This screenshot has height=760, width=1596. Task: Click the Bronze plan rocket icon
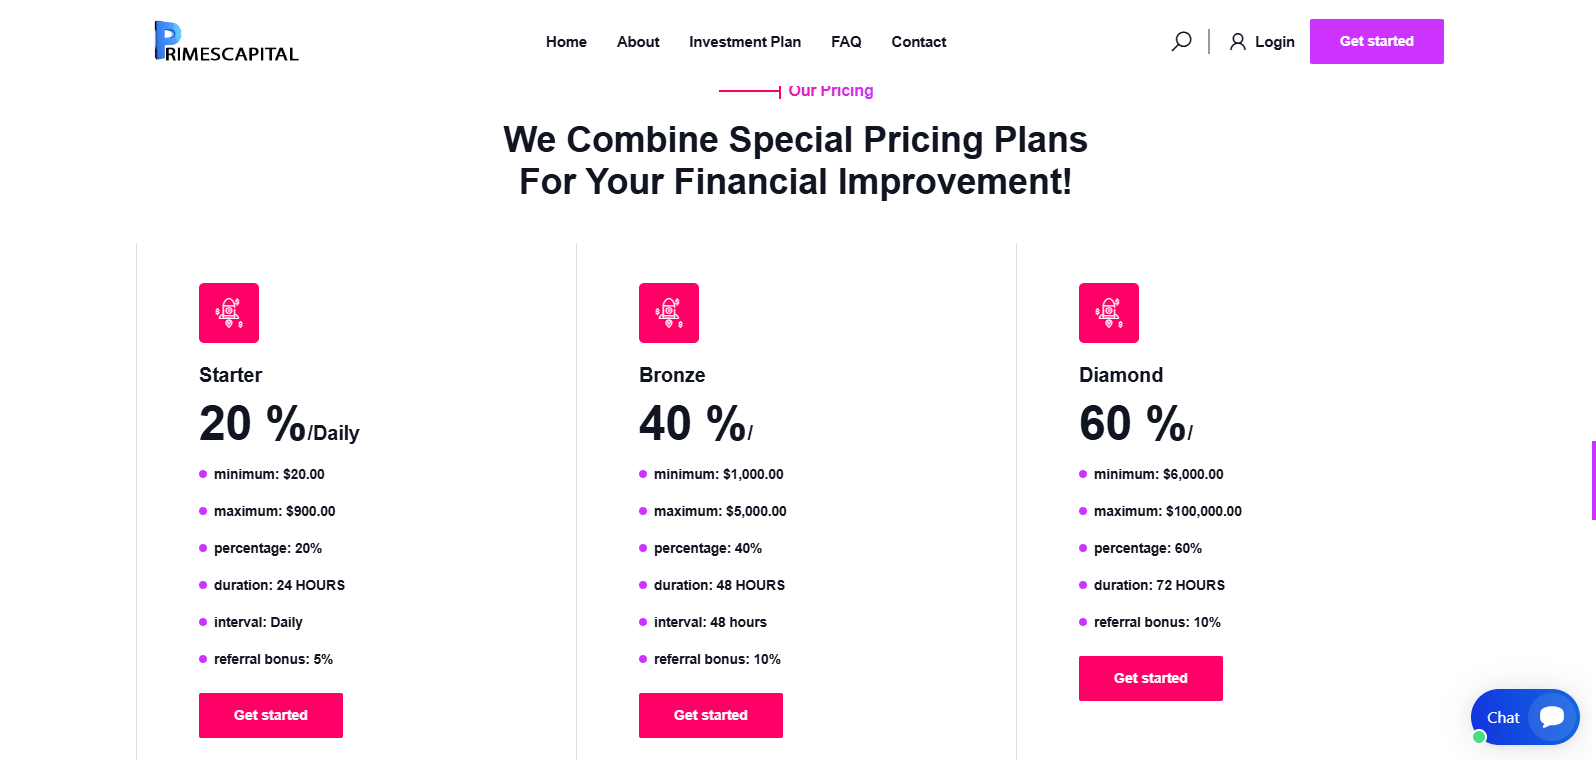pyautogui.click(x=669, y=313)
